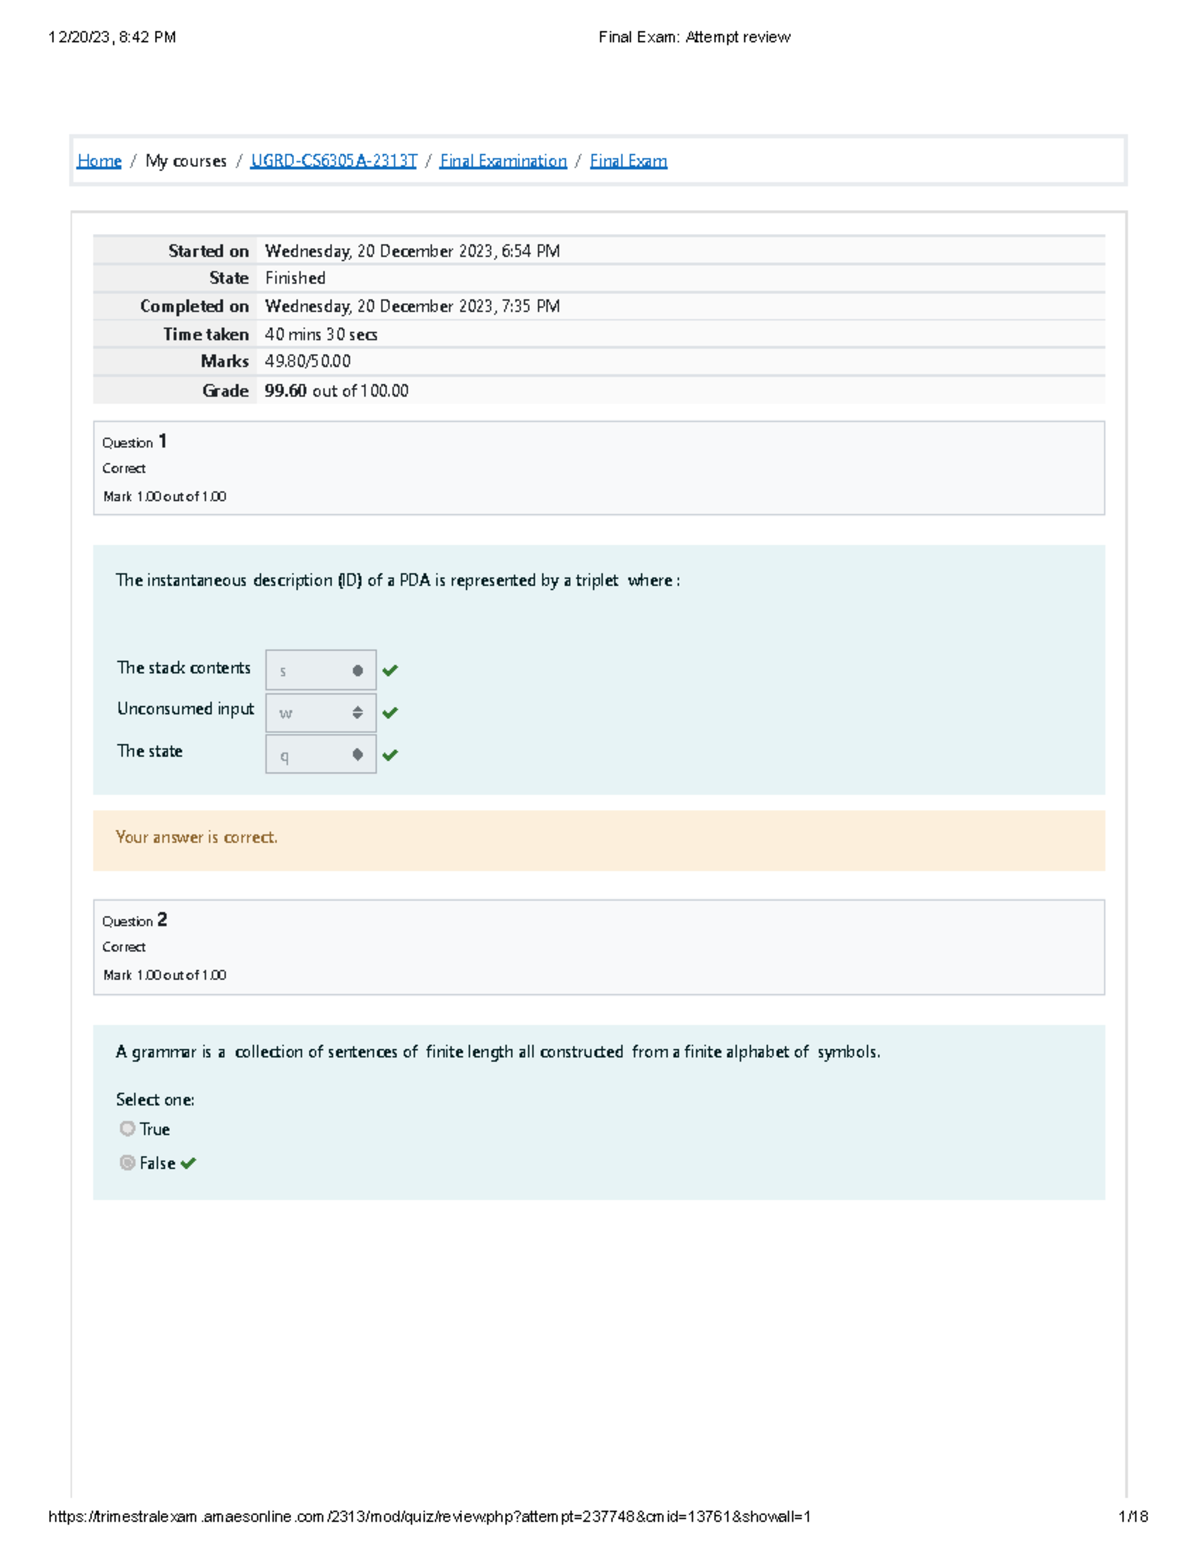Screen dimensions: 1200x1553
Task: Open the UGRD-CS6305A-2313T course link
Action: tap(333, 161)
